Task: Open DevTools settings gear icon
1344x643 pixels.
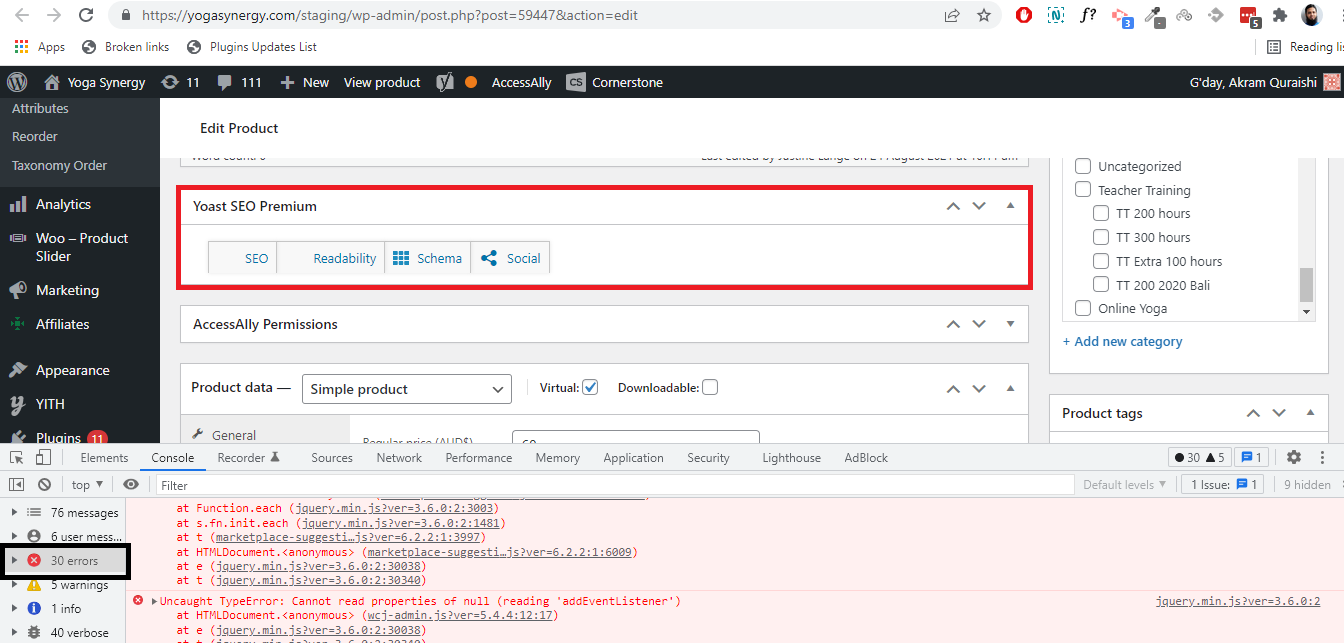Action: [x=1294, y=457]
